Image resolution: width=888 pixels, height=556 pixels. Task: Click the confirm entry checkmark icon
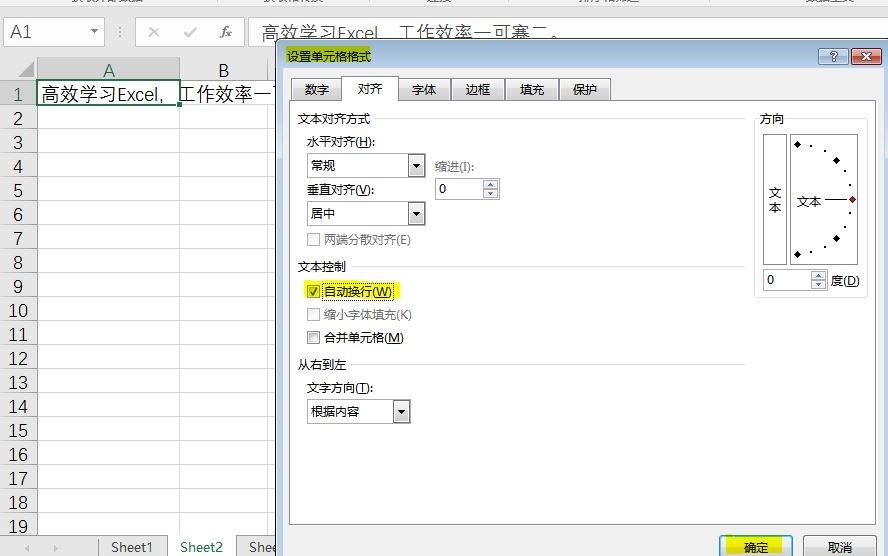pos(190,32)
